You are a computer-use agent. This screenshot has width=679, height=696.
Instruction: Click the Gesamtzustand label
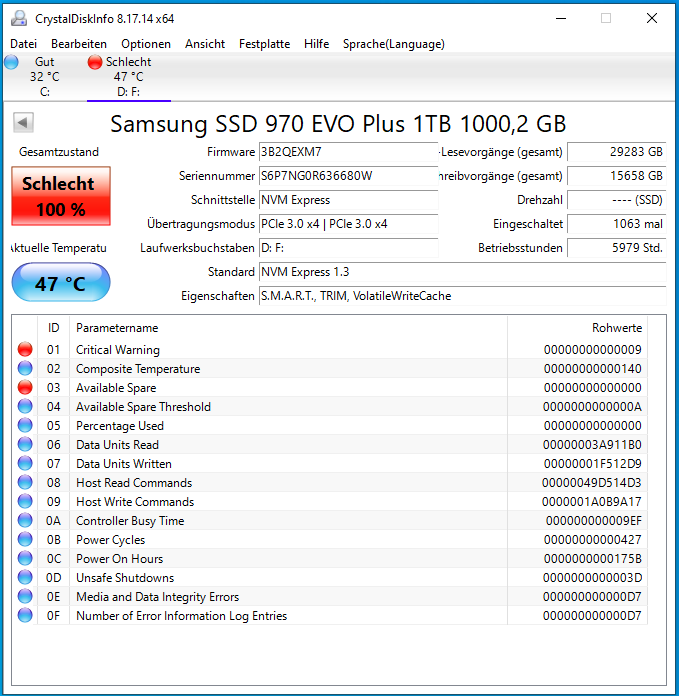point(59,152)
